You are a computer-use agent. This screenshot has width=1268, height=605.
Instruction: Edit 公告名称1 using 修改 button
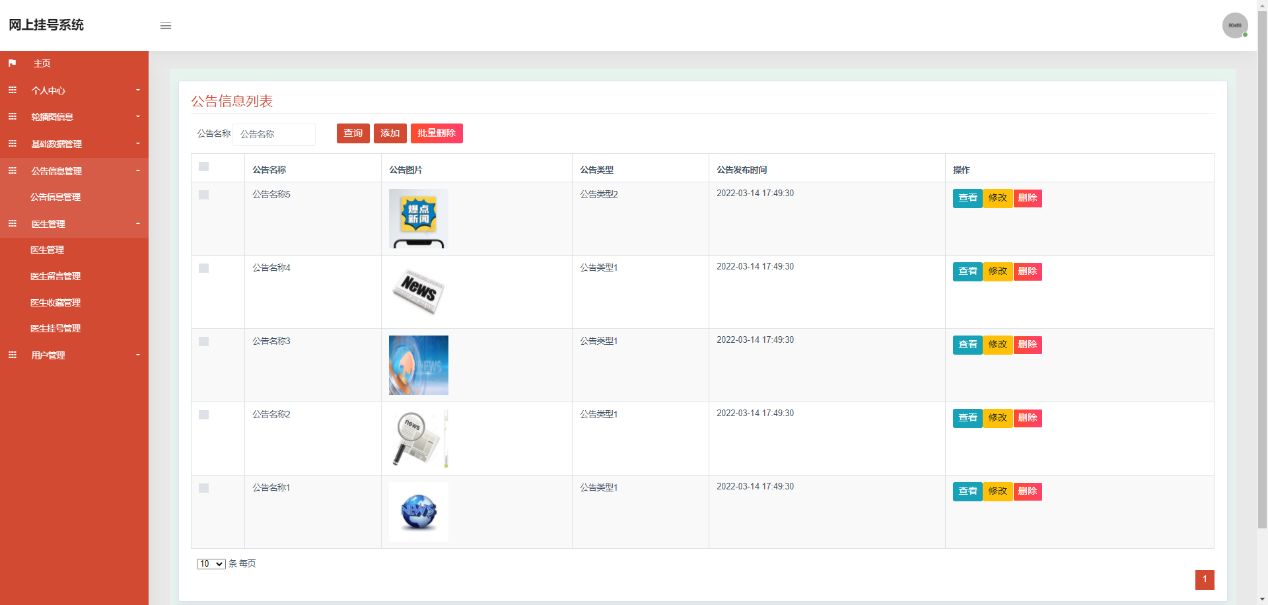pyautogui.click(x=998, y=491)
